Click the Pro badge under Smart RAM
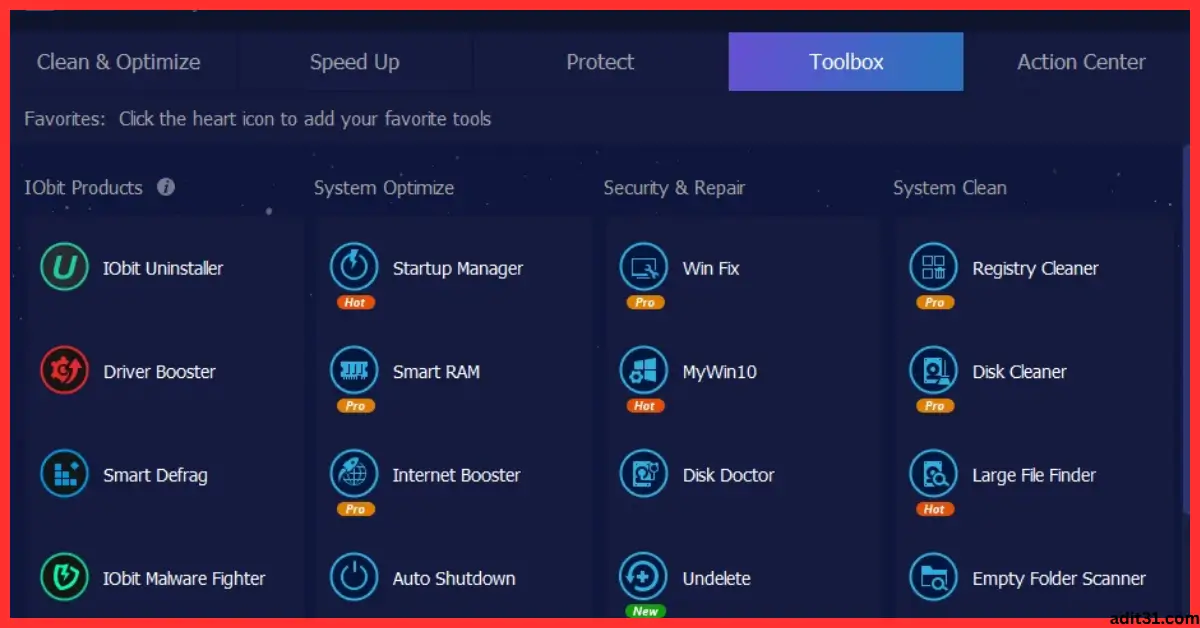The width and height of the screenshot is (1200, 628). (355, 406)
